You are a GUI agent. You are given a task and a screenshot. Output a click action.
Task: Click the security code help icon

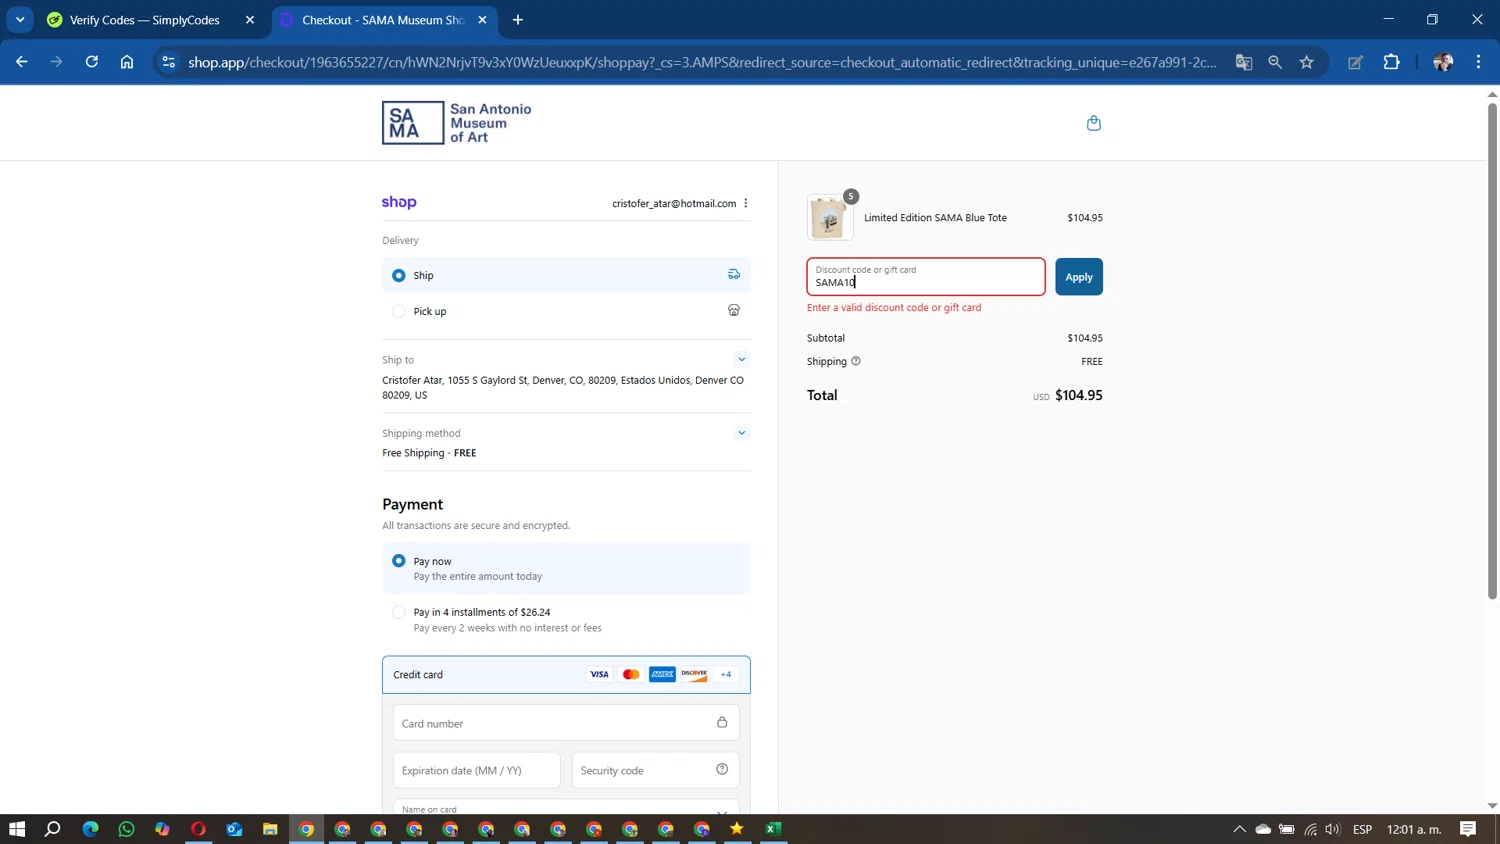pyautogui.click(x=722, y=769)
